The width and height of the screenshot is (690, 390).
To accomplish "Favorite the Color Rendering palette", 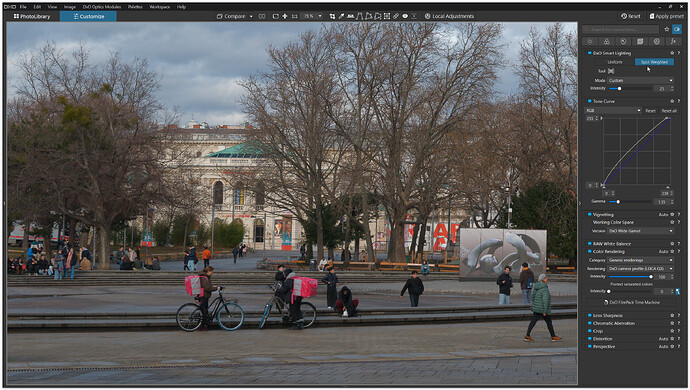I will point(672,252).
